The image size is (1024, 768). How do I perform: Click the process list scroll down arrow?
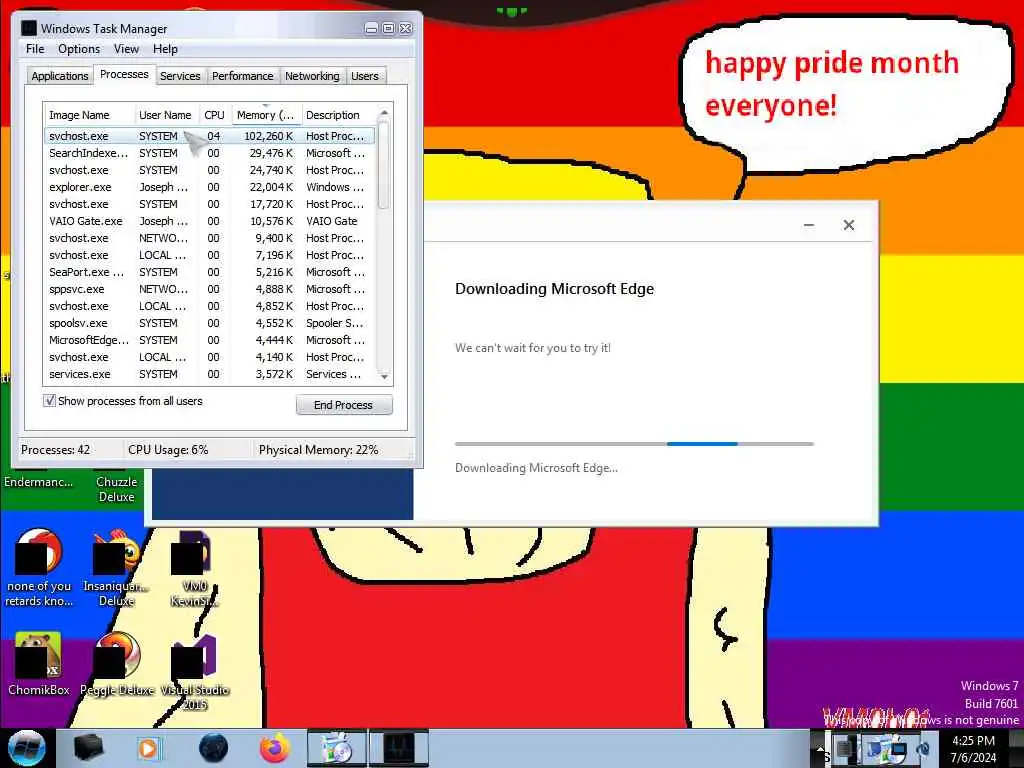point(384,376)
